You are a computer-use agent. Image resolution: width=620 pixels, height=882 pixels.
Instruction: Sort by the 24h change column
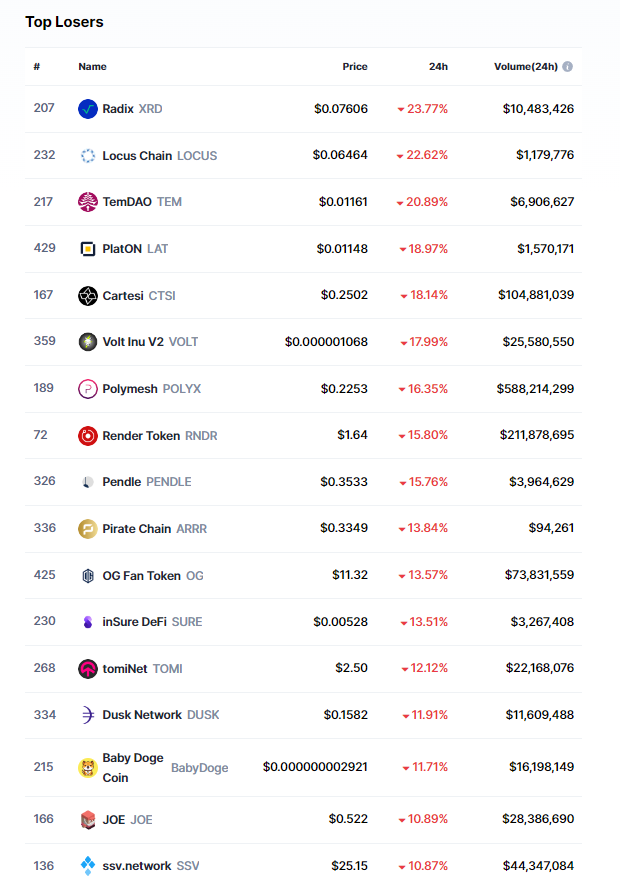[x=438, y=67]
